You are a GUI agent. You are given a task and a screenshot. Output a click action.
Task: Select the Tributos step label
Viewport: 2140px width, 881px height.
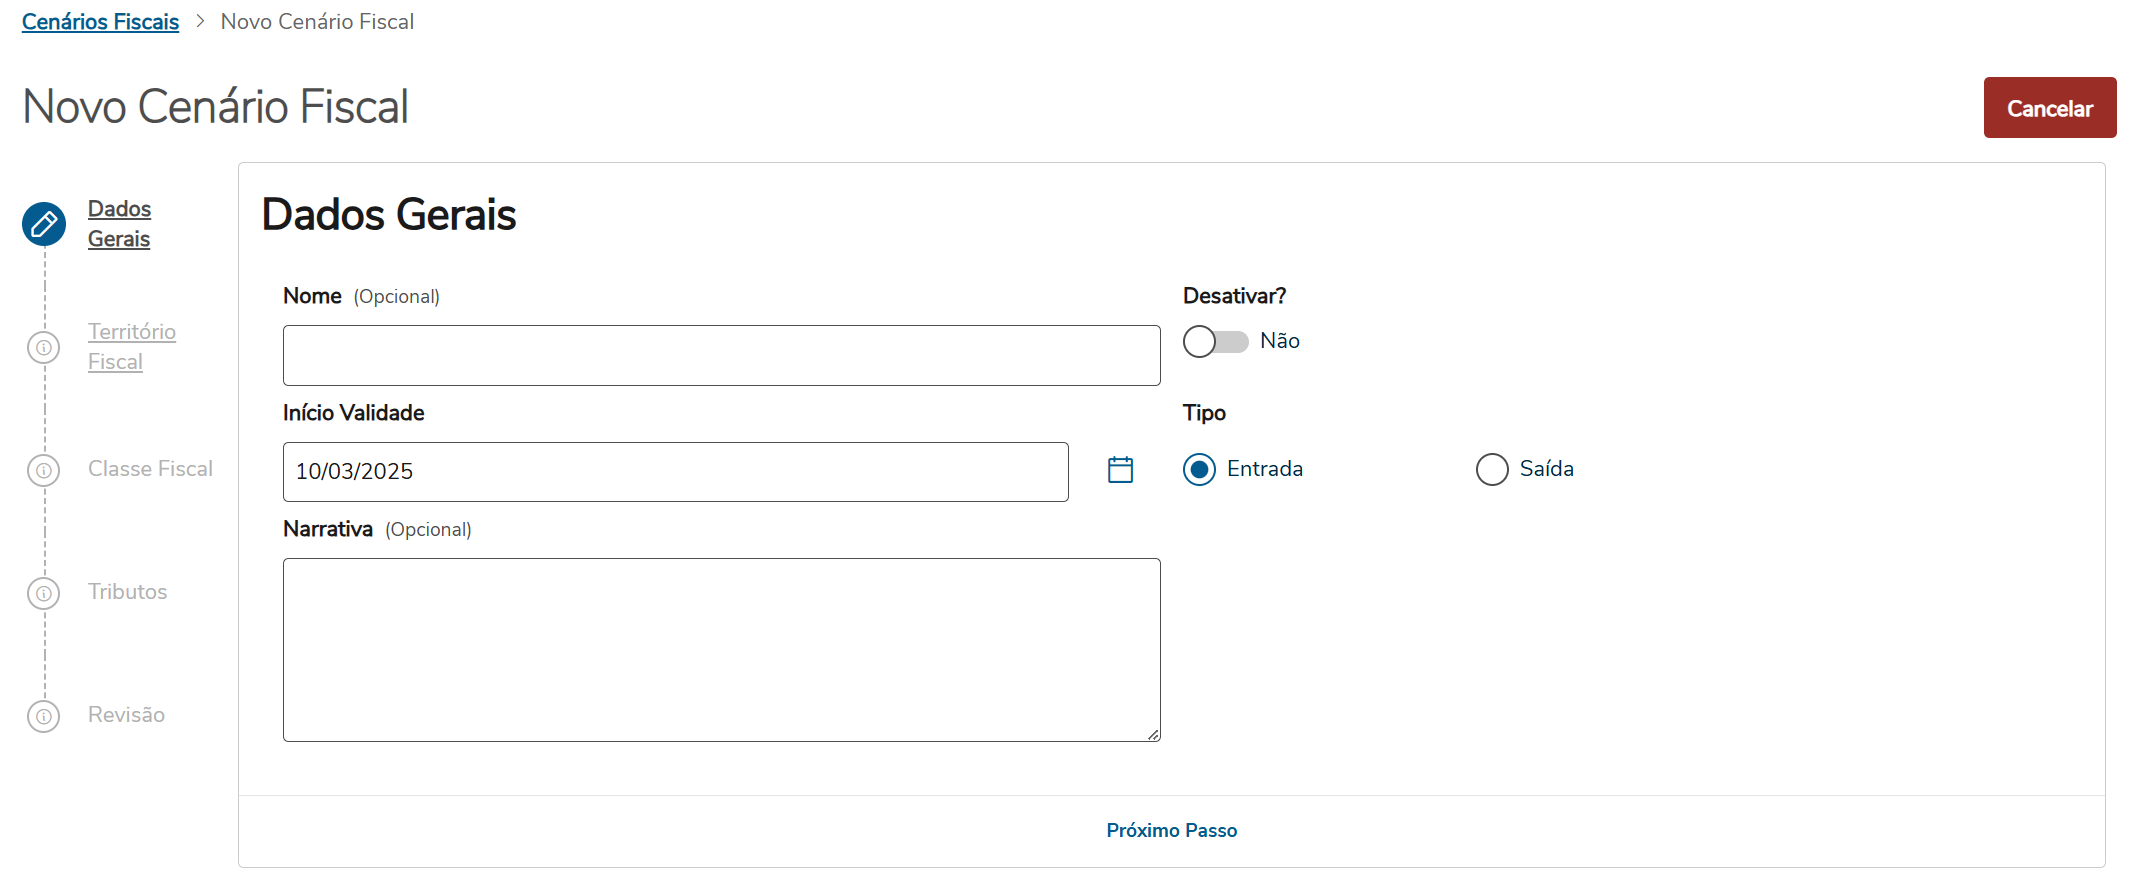point(127,592)
